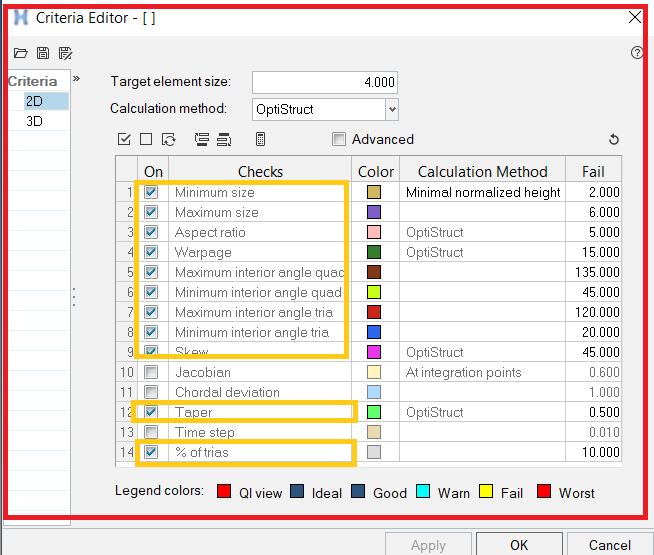Click the Jacobian pale yellow swatch
Image resolution: width=654 pixels, height=555 pixels.
374,372
